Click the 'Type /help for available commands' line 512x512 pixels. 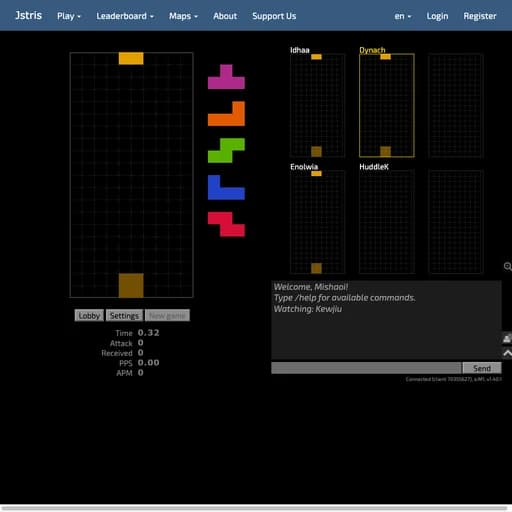coord(345,298)
